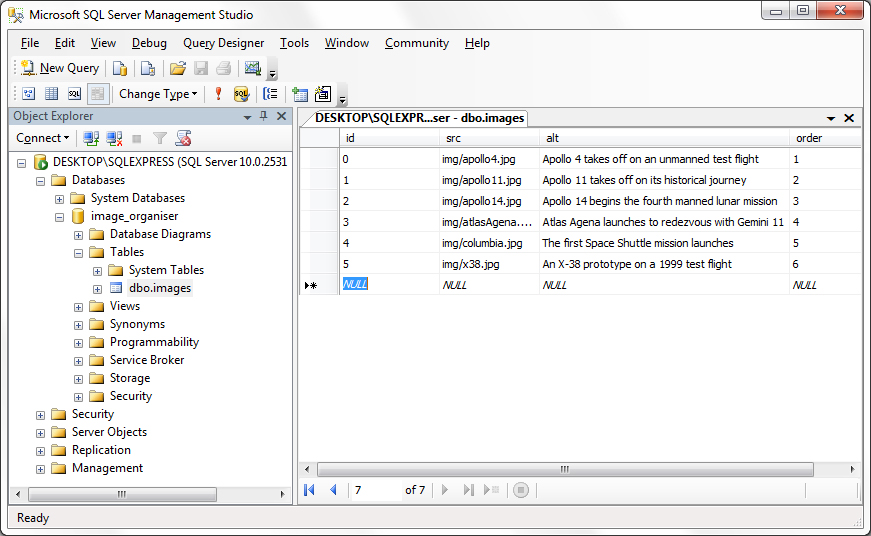
Task: Go to first row navigation button
Action: click(x=309, y=490)
